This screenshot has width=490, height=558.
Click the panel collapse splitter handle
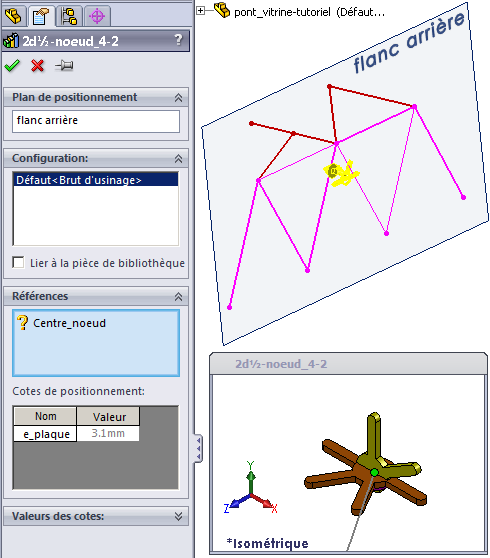point(198,448)
